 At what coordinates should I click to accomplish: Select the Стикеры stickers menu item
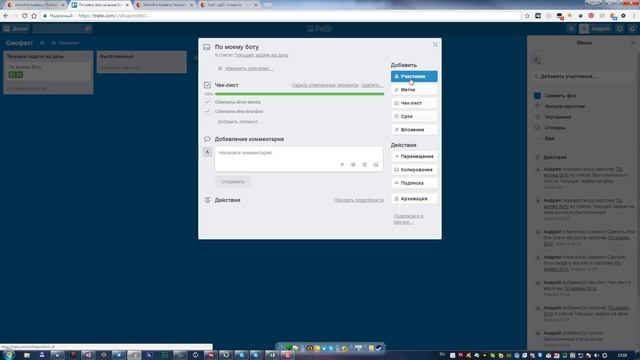click(554, 128)
